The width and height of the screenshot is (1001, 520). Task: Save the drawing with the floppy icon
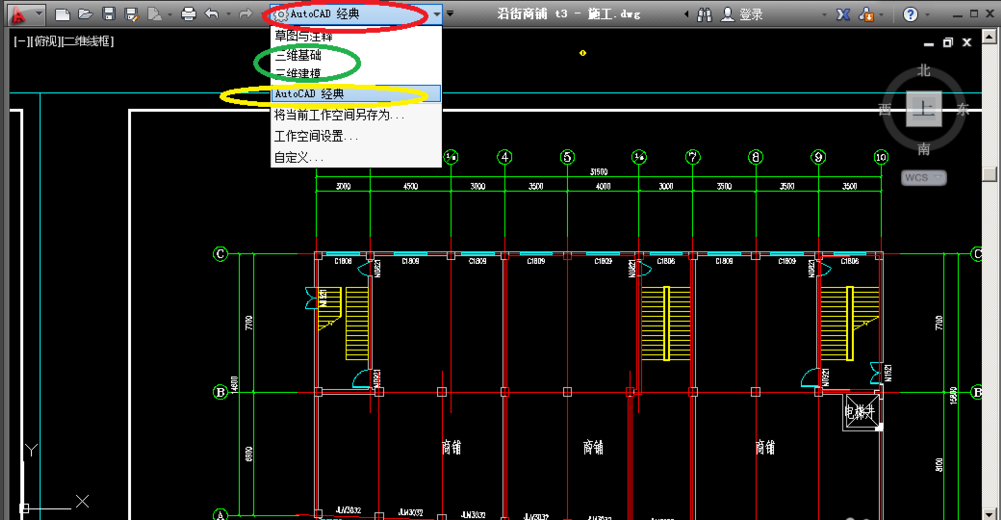pyautogui.click(x=109, y=14)
